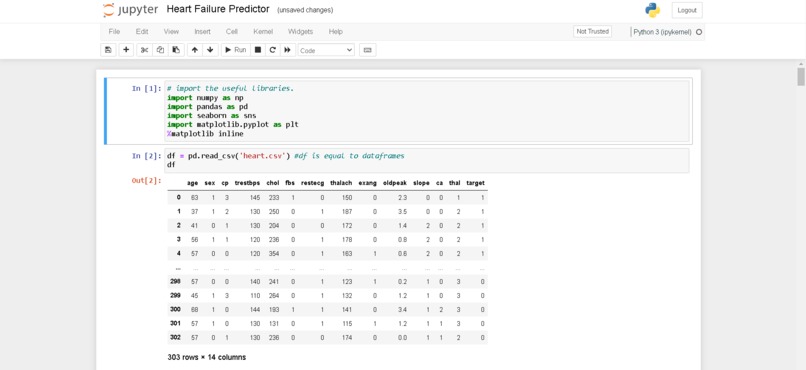Click row index 0 in dataframe
The width and height of the screenshot is (806, 370).
coord(179,197)
